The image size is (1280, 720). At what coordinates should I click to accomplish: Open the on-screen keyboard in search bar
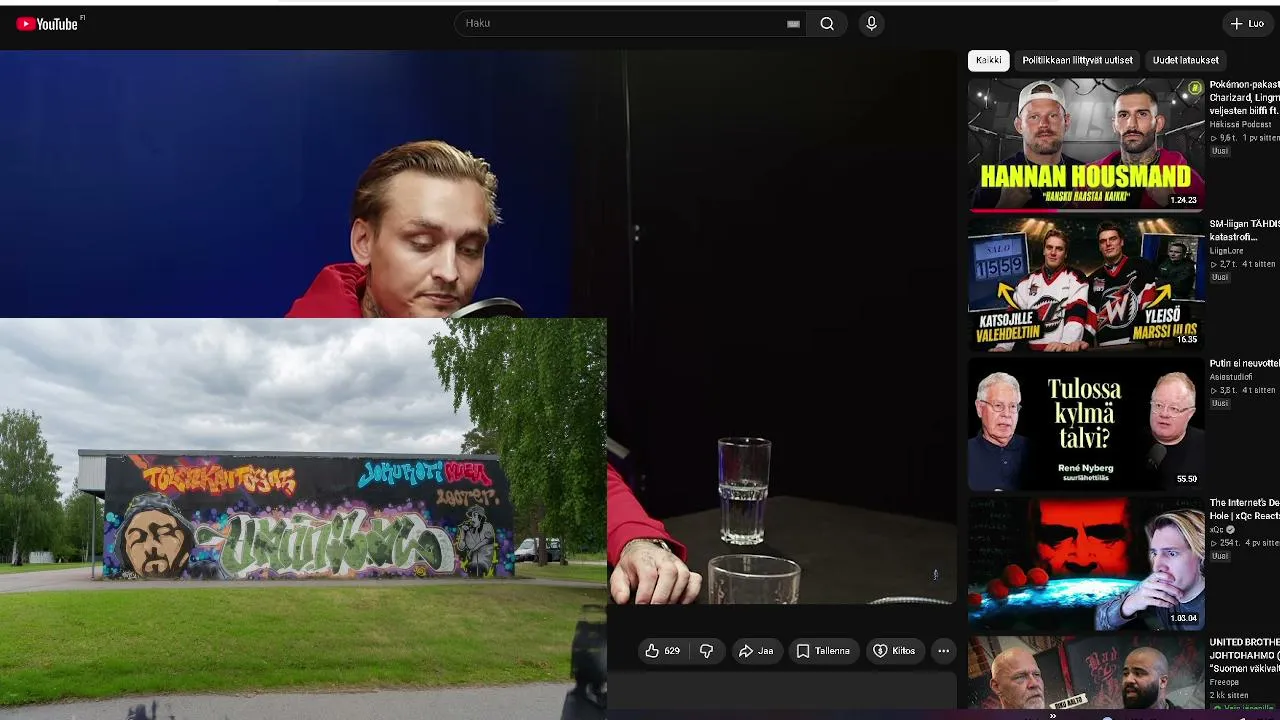pos(793,24)
